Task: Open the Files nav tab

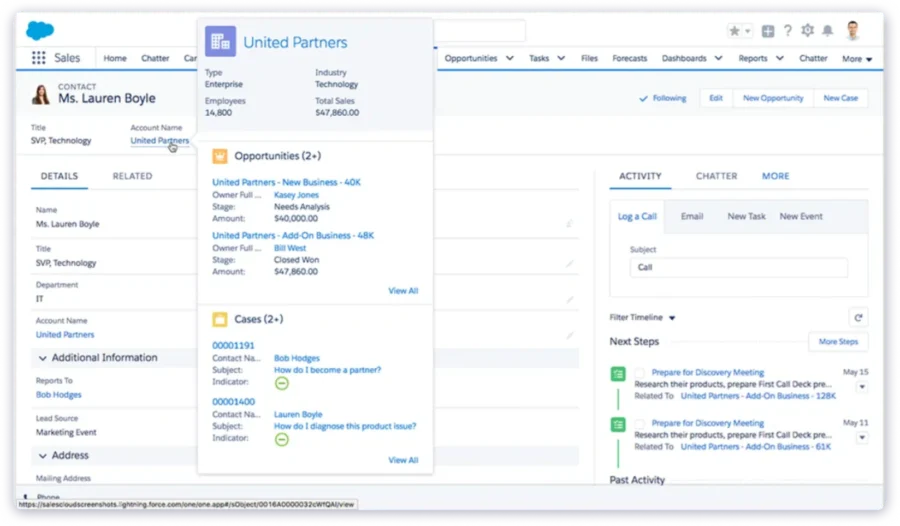Action: pyautogui.click(x=589, y=58)
